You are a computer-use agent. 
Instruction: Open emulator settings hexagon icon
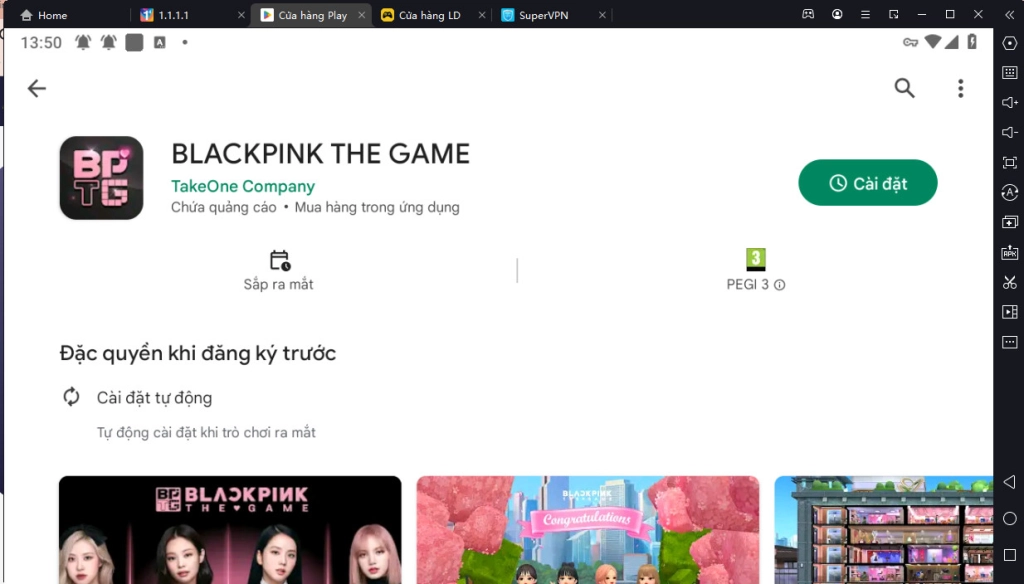pyautogui.click(x=1010, y=43)
